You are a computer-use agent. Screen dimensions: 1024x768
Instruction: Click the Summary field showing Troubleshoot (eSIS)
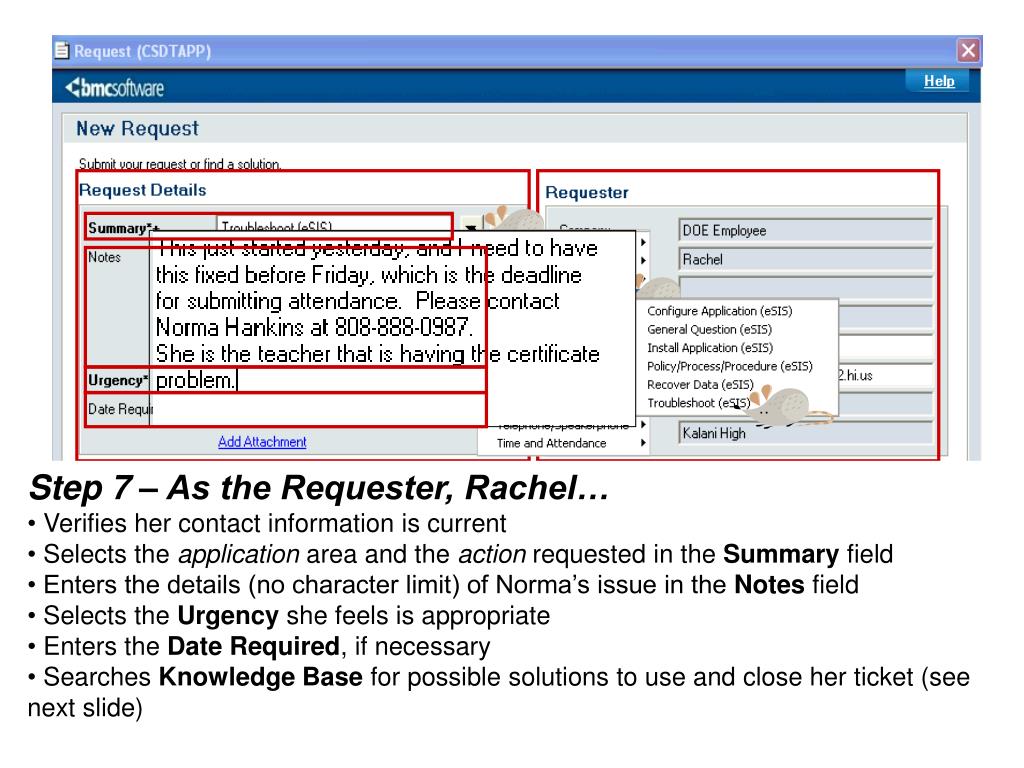pyautogui.click(x=334, y=226)
